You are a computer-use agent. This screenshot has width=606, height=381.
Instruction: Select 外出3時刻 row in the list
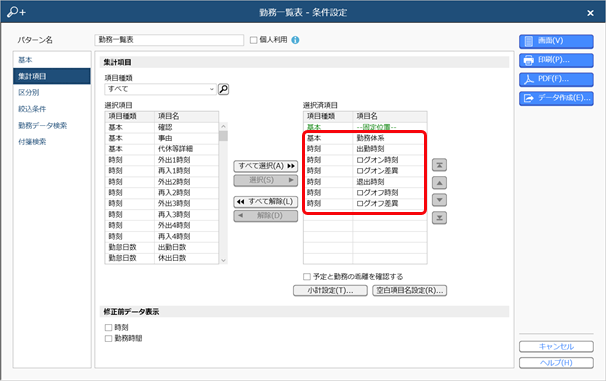(162, 204)
